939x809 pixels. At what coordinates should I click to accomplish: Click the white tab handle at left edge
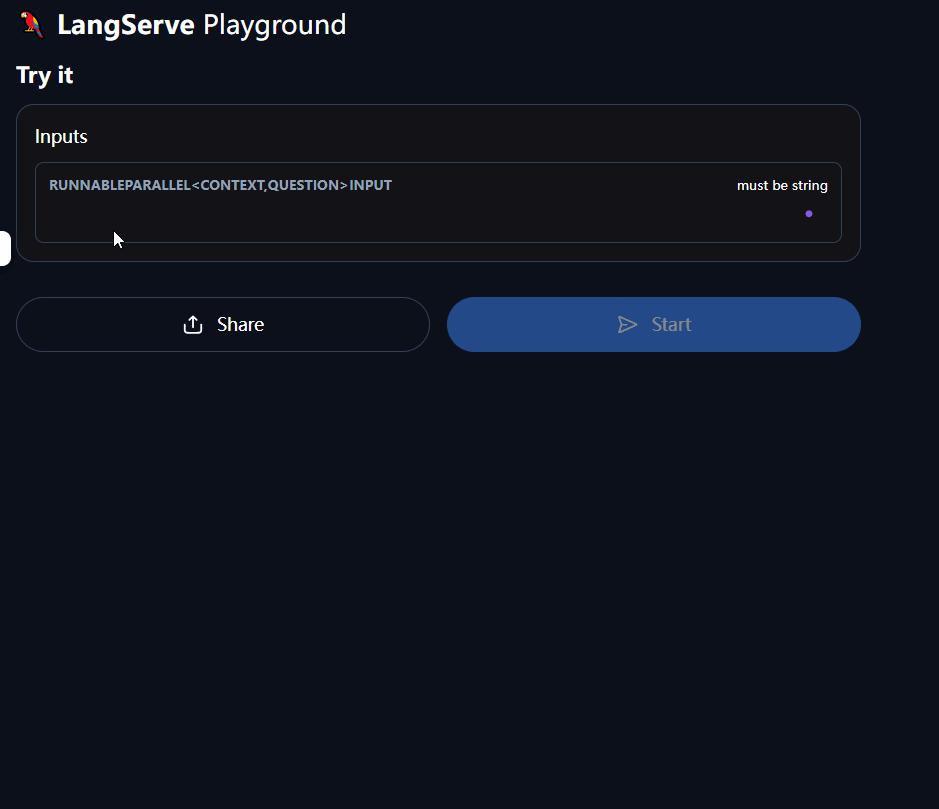5,249
